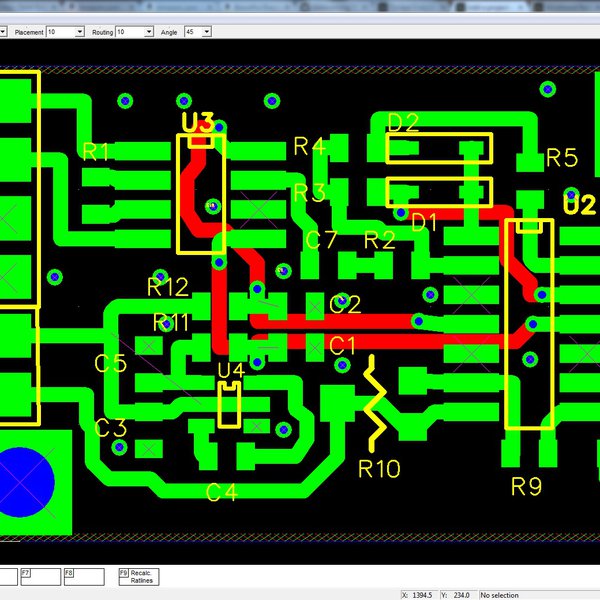600x600 pixels.
Task: Select the C2 capacitor label
Action: coord(345,305)
